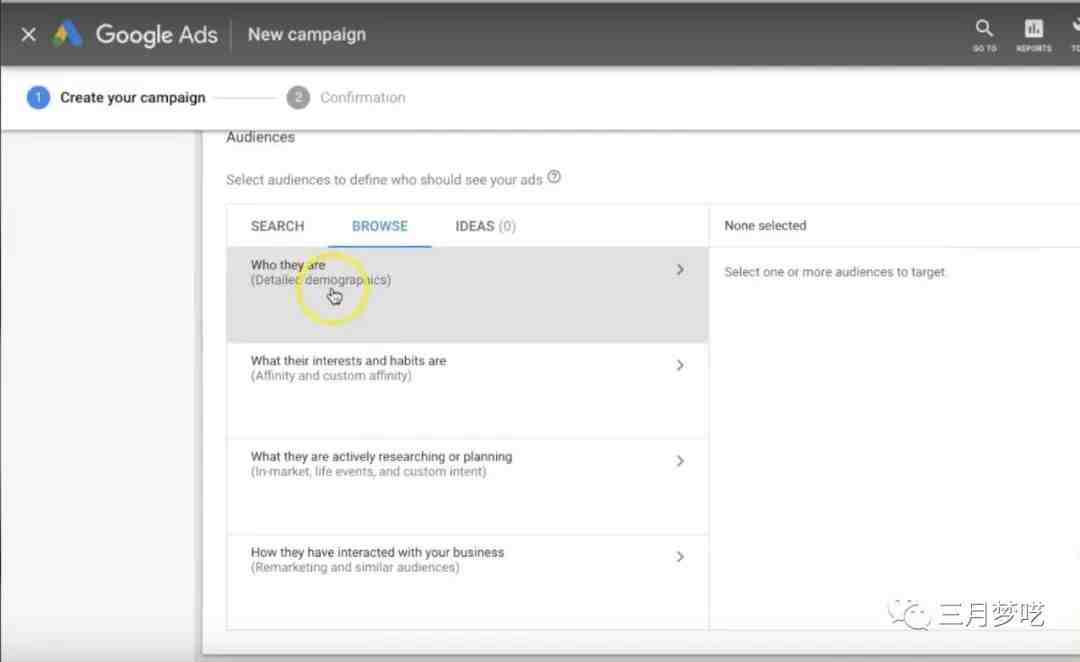Expand the actively researching or planning chevron
This screenshot has height=662, width=1080.
coord(680,461)
